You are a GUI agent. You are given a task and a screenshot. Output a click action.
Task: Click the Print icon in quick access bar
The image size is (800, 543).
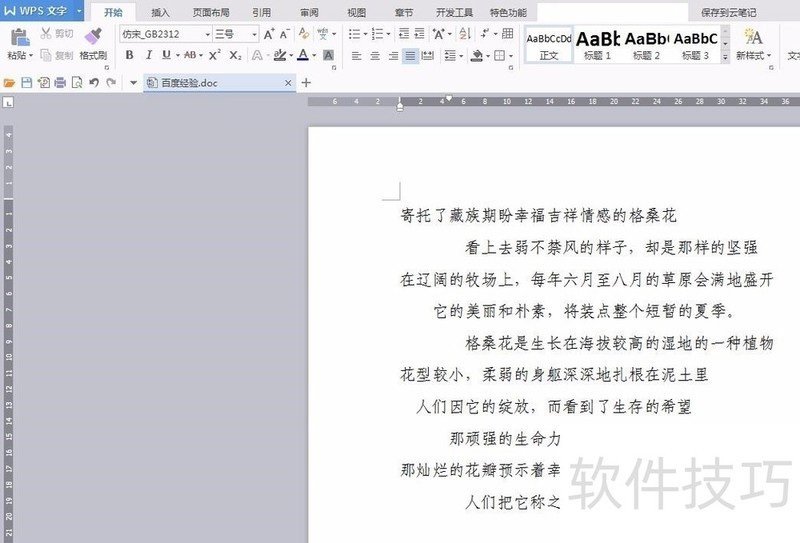pos(60,82)
